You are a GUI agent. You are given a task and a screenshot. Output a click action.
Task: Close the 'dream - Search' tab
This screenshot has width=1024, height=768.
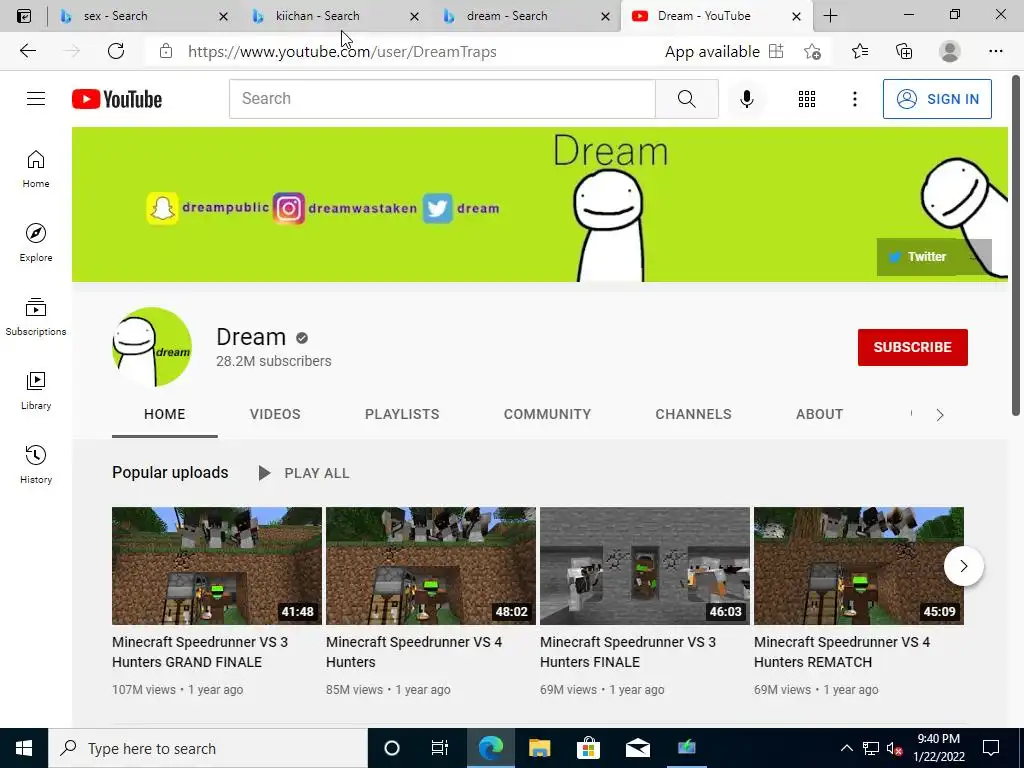click(x=605, y=16)
